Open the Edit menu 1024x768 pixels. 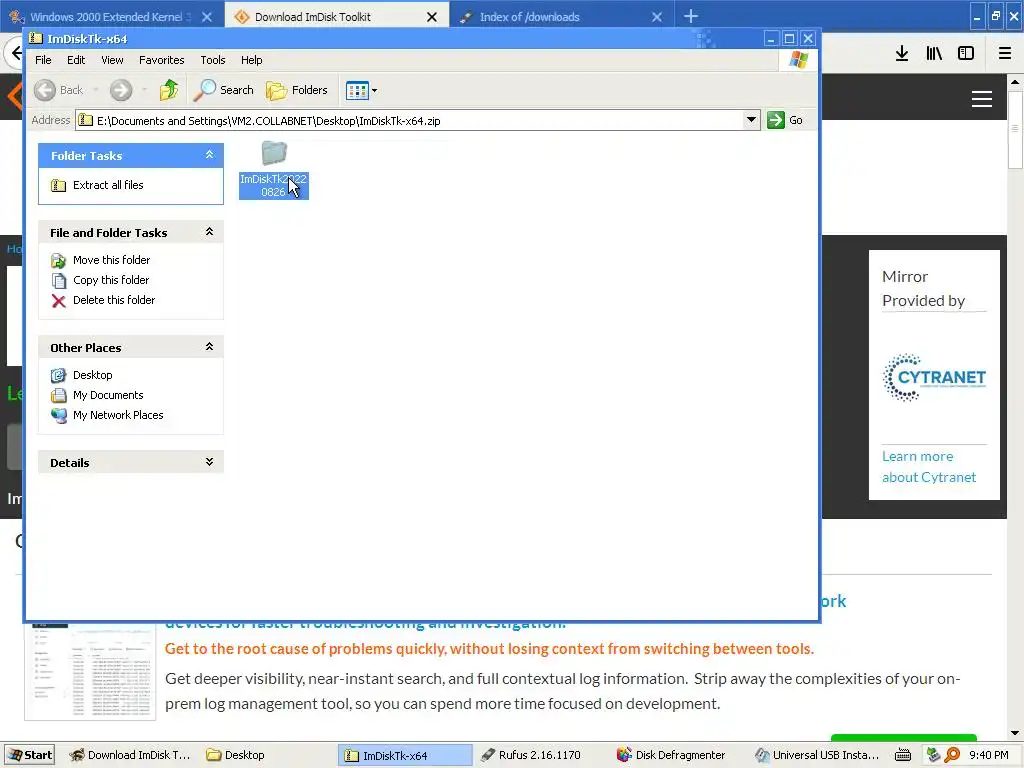[x=76, y=60]
